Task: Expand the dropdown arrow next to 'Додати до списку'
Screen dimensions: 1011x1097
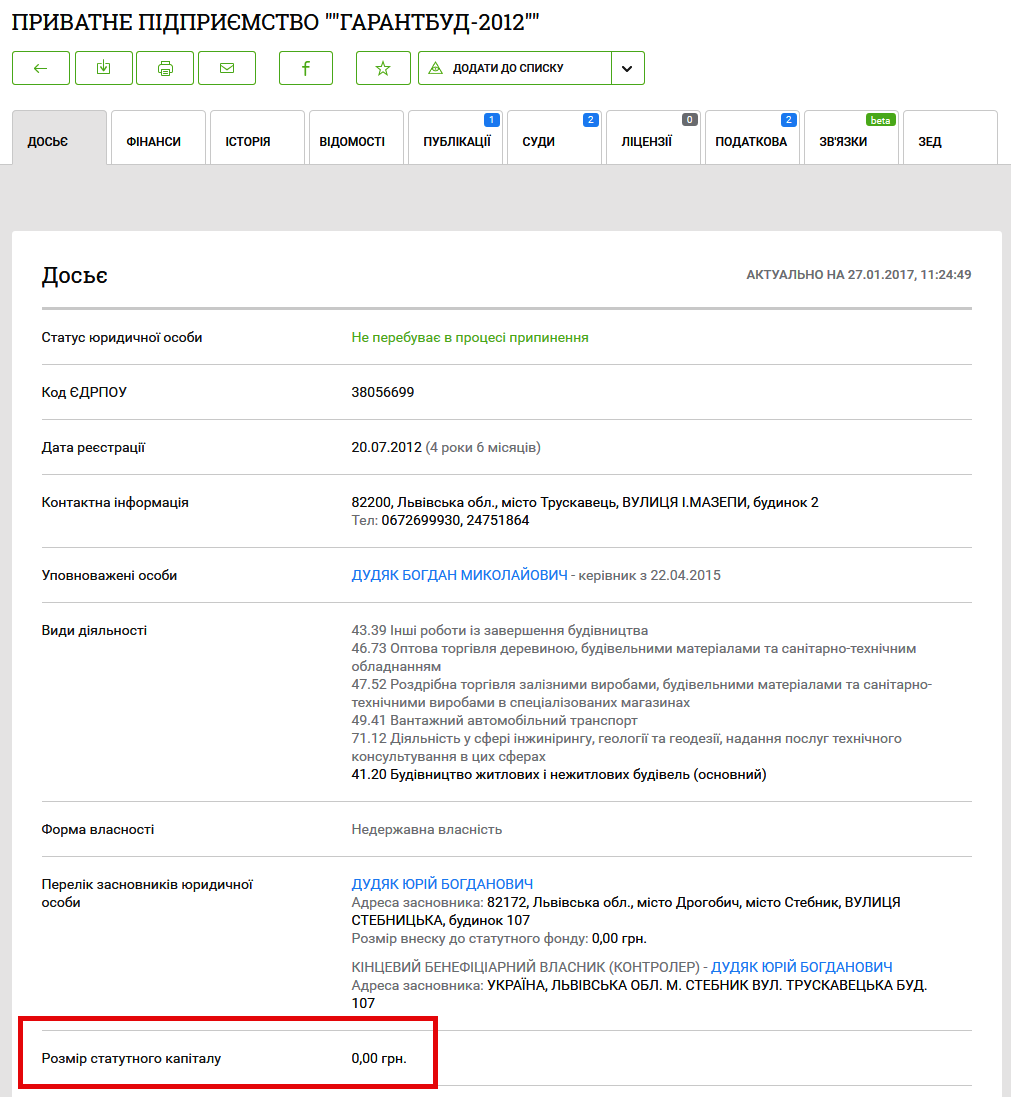Action: [x=627, y=68]
